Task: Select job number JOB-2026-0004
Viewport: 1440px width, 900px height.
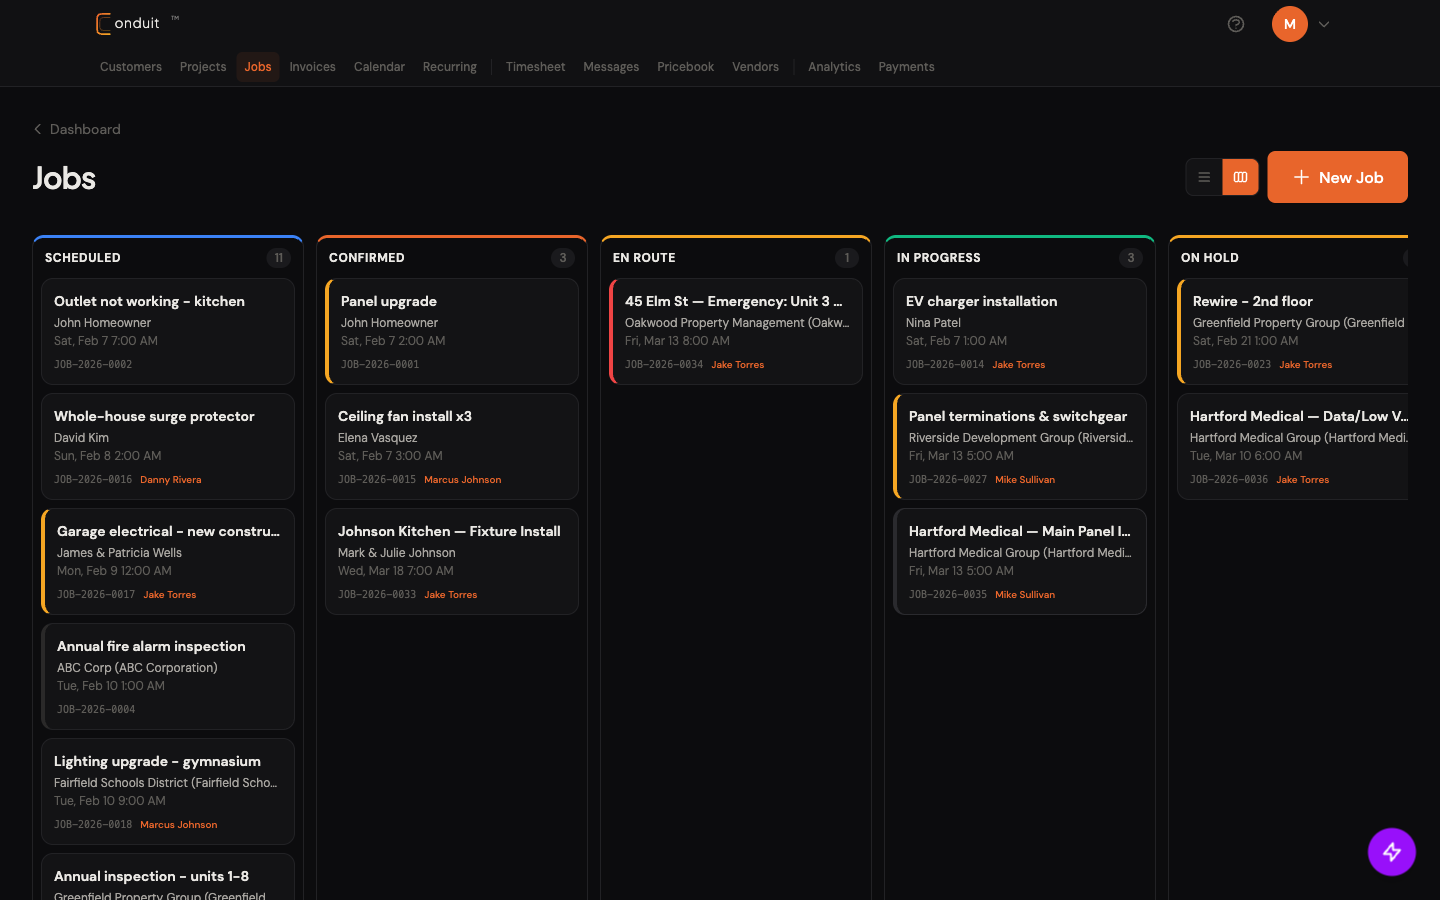Action: [96, 710]
